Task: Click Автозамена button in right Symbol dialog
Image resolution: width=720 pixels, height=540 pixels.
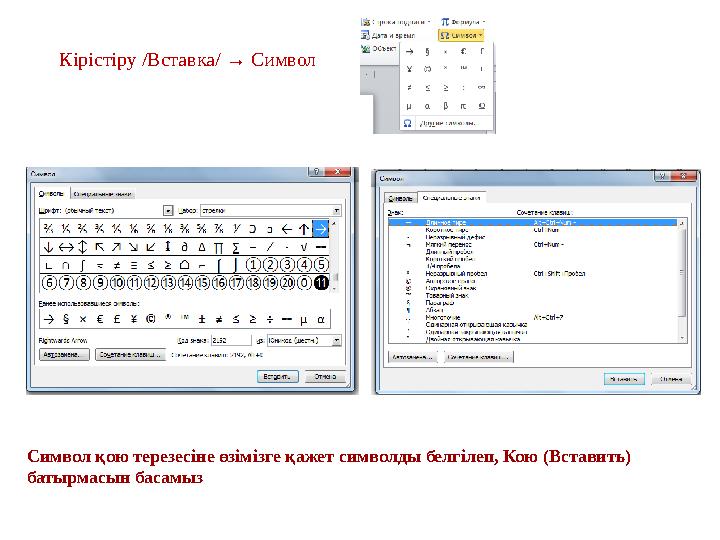Action: tap(413, 357)
